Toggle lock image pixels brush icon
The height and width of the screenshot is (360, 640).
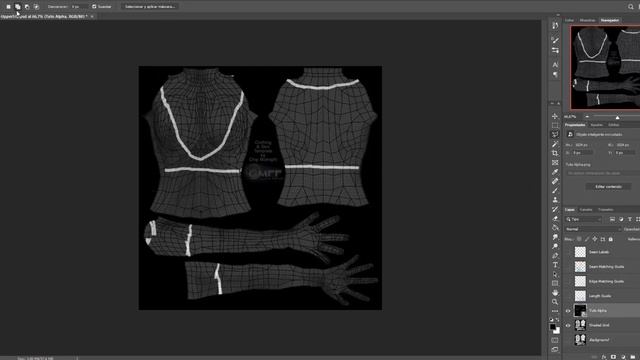[x=587, y=239]
